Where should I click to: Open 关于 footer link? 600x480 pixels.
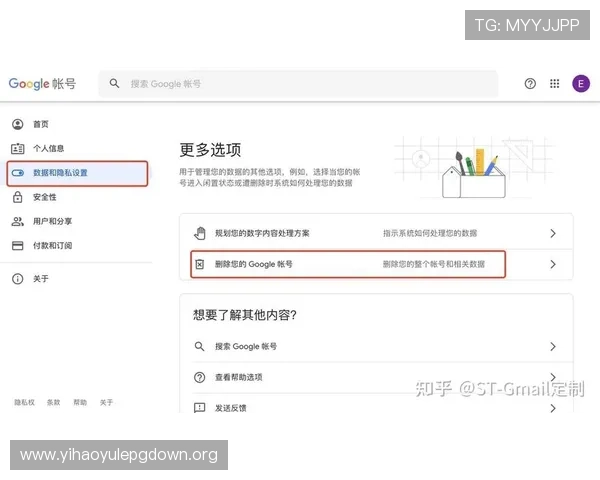click(x=106, y=402)
